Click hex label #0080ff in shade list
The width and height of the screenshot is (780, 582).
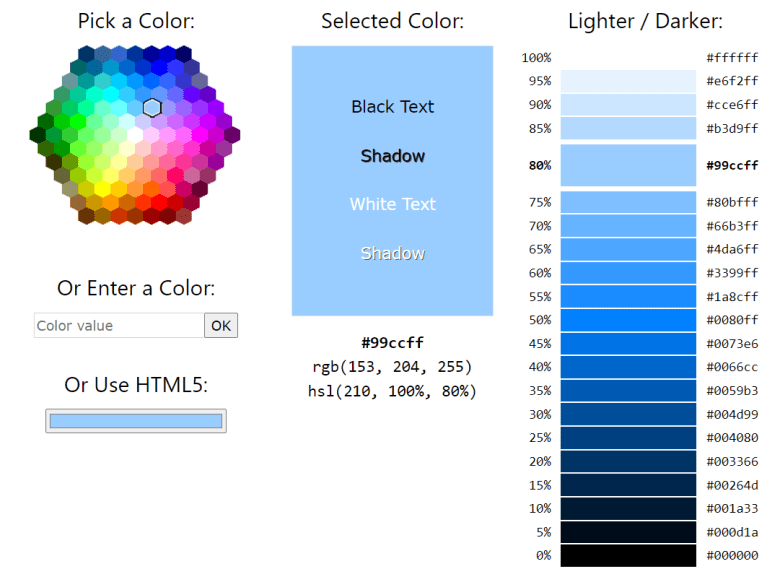pos(732,320)
